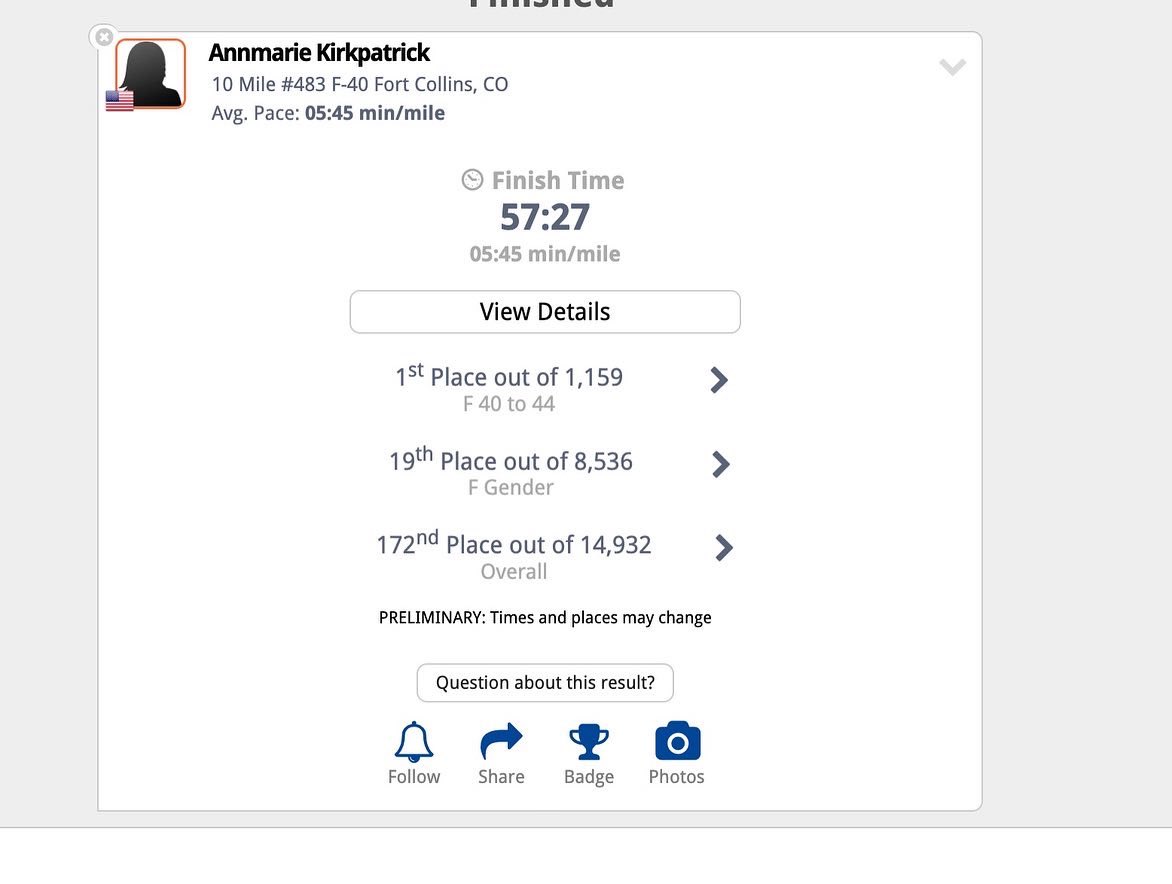
Task: Select the 1st Place out of 1,159 row
Action: coord(508,378)
